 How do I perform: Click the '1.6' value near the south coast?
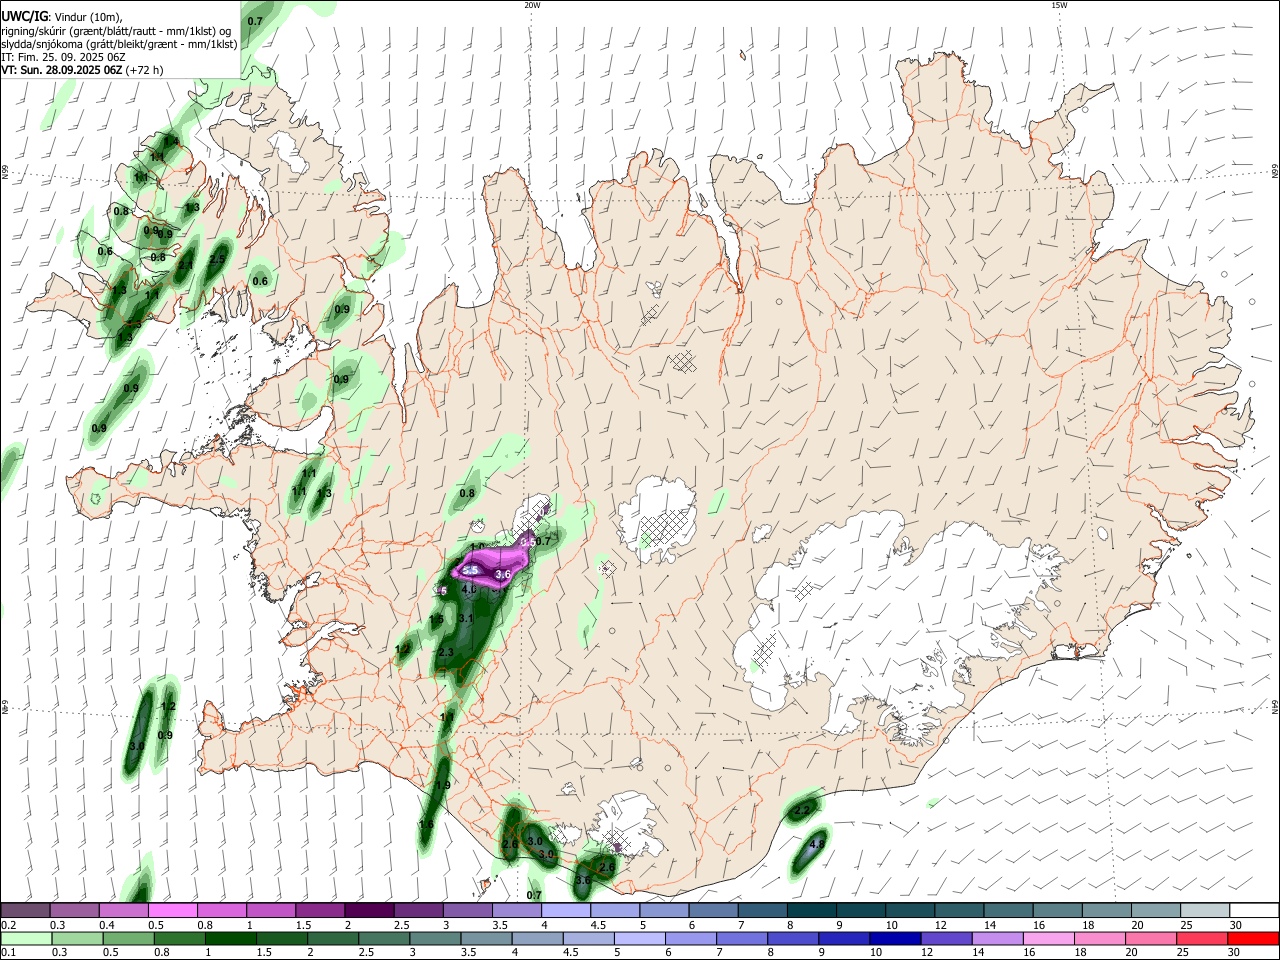click(426, 825)
